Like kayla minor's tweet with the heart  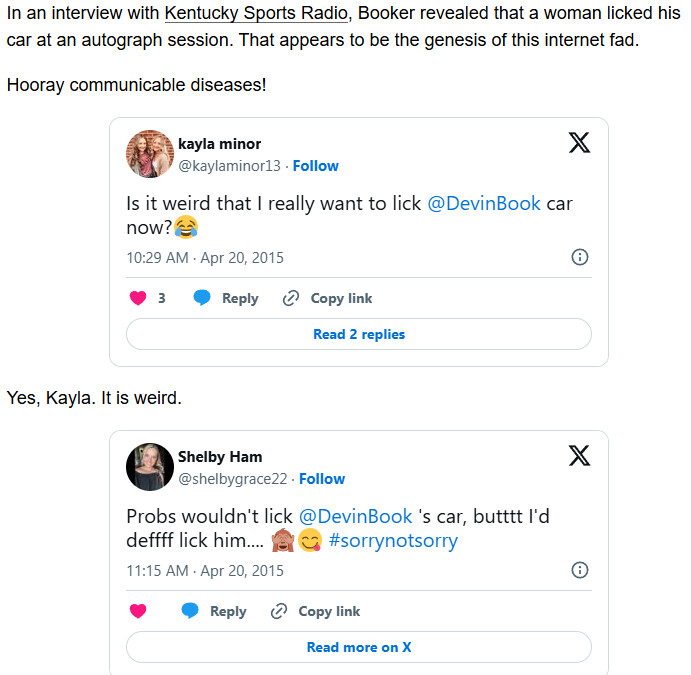click(138, 298)
